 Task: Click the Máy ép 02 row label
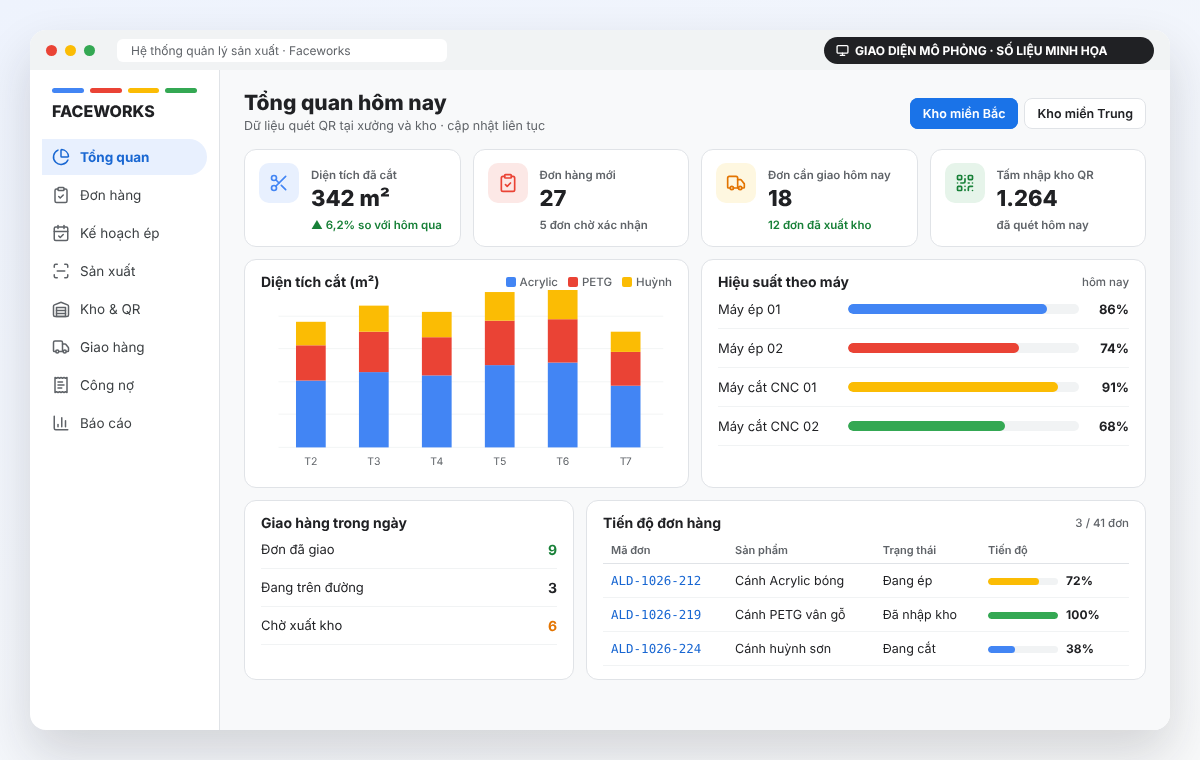(750, 348)
